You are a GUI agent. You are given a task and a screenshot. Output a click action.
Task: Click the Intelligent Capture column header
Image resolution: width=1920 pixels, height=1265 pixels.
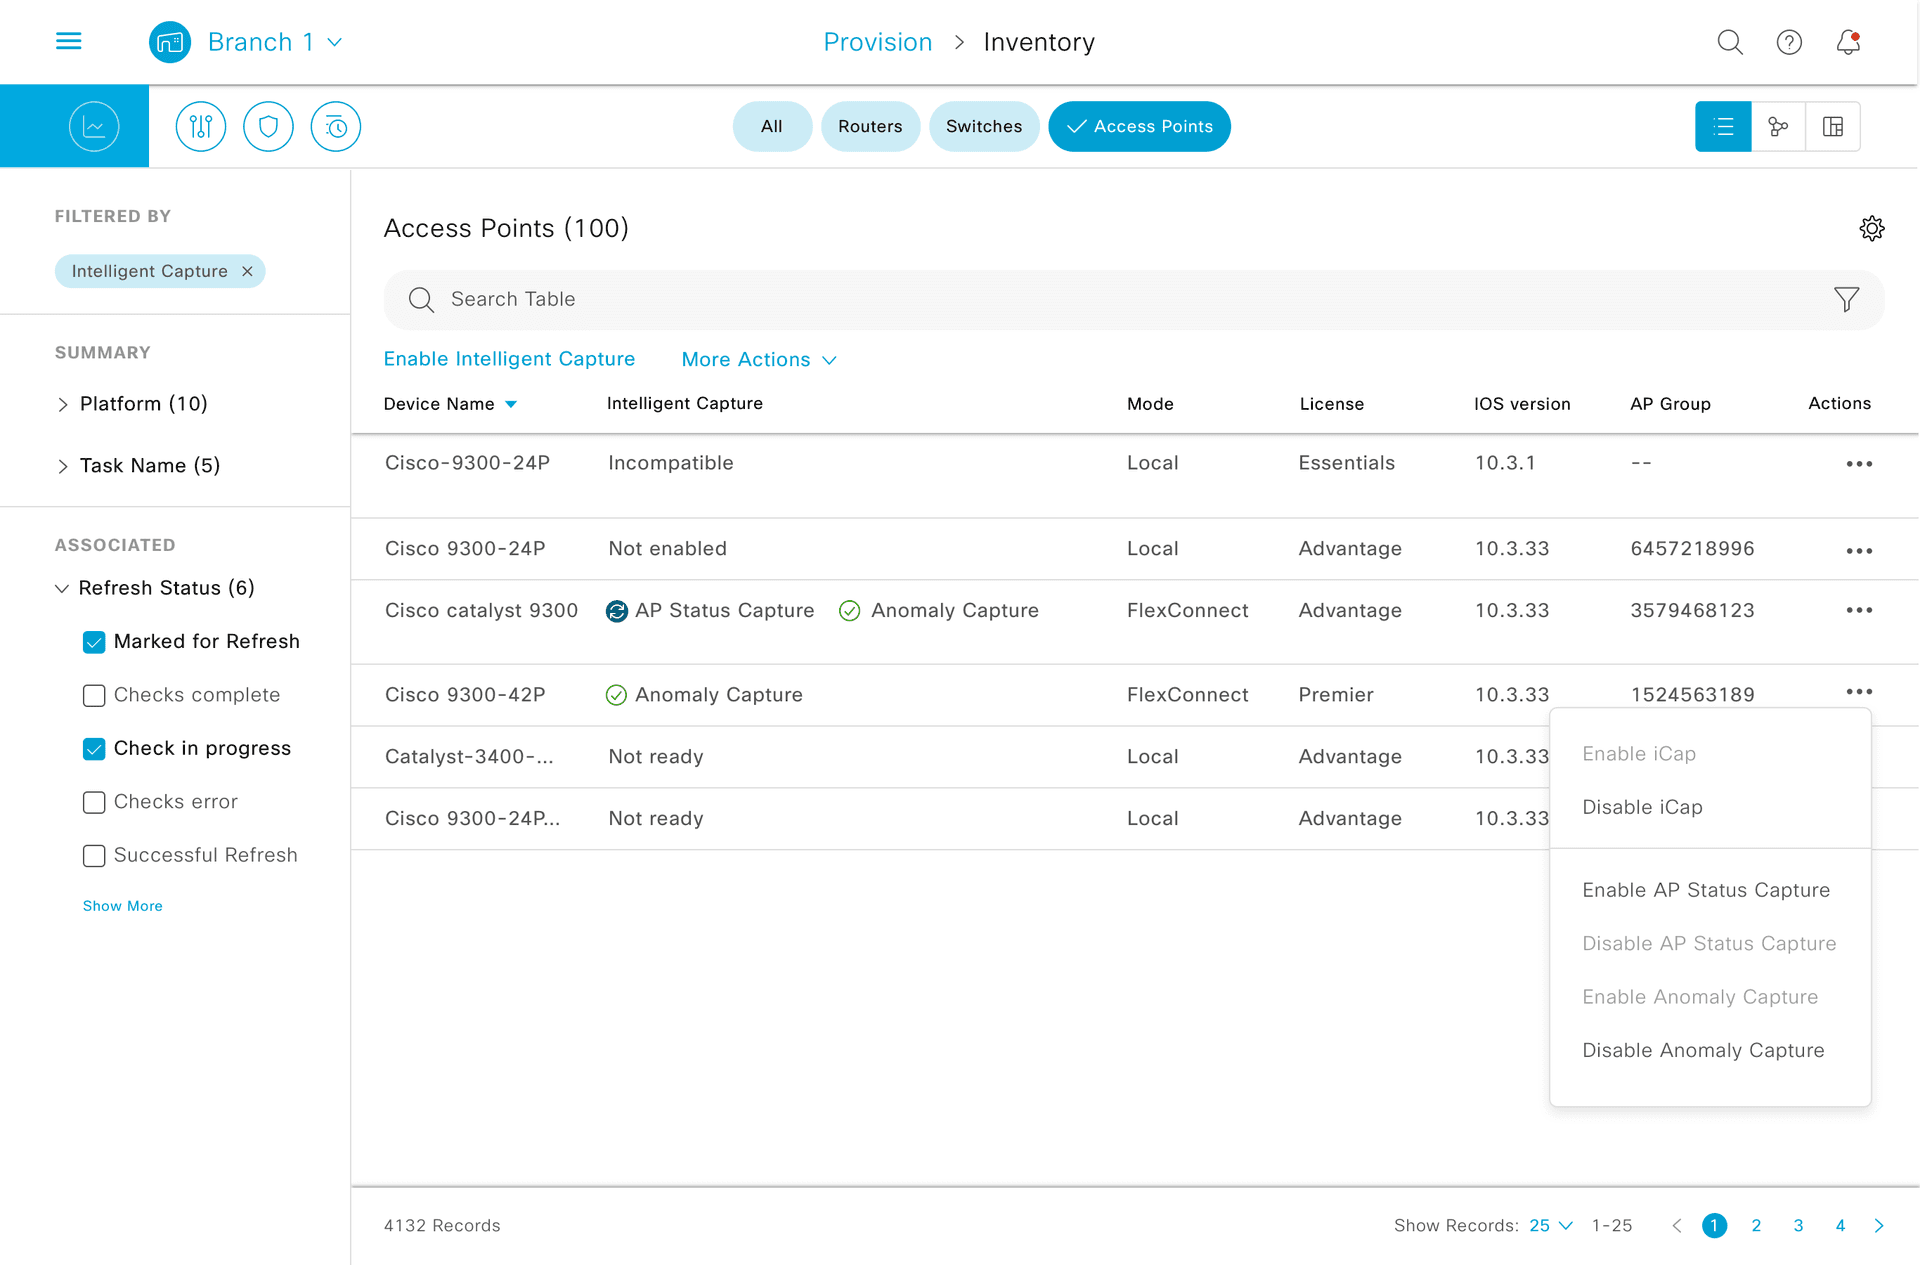tap(685, 403)
